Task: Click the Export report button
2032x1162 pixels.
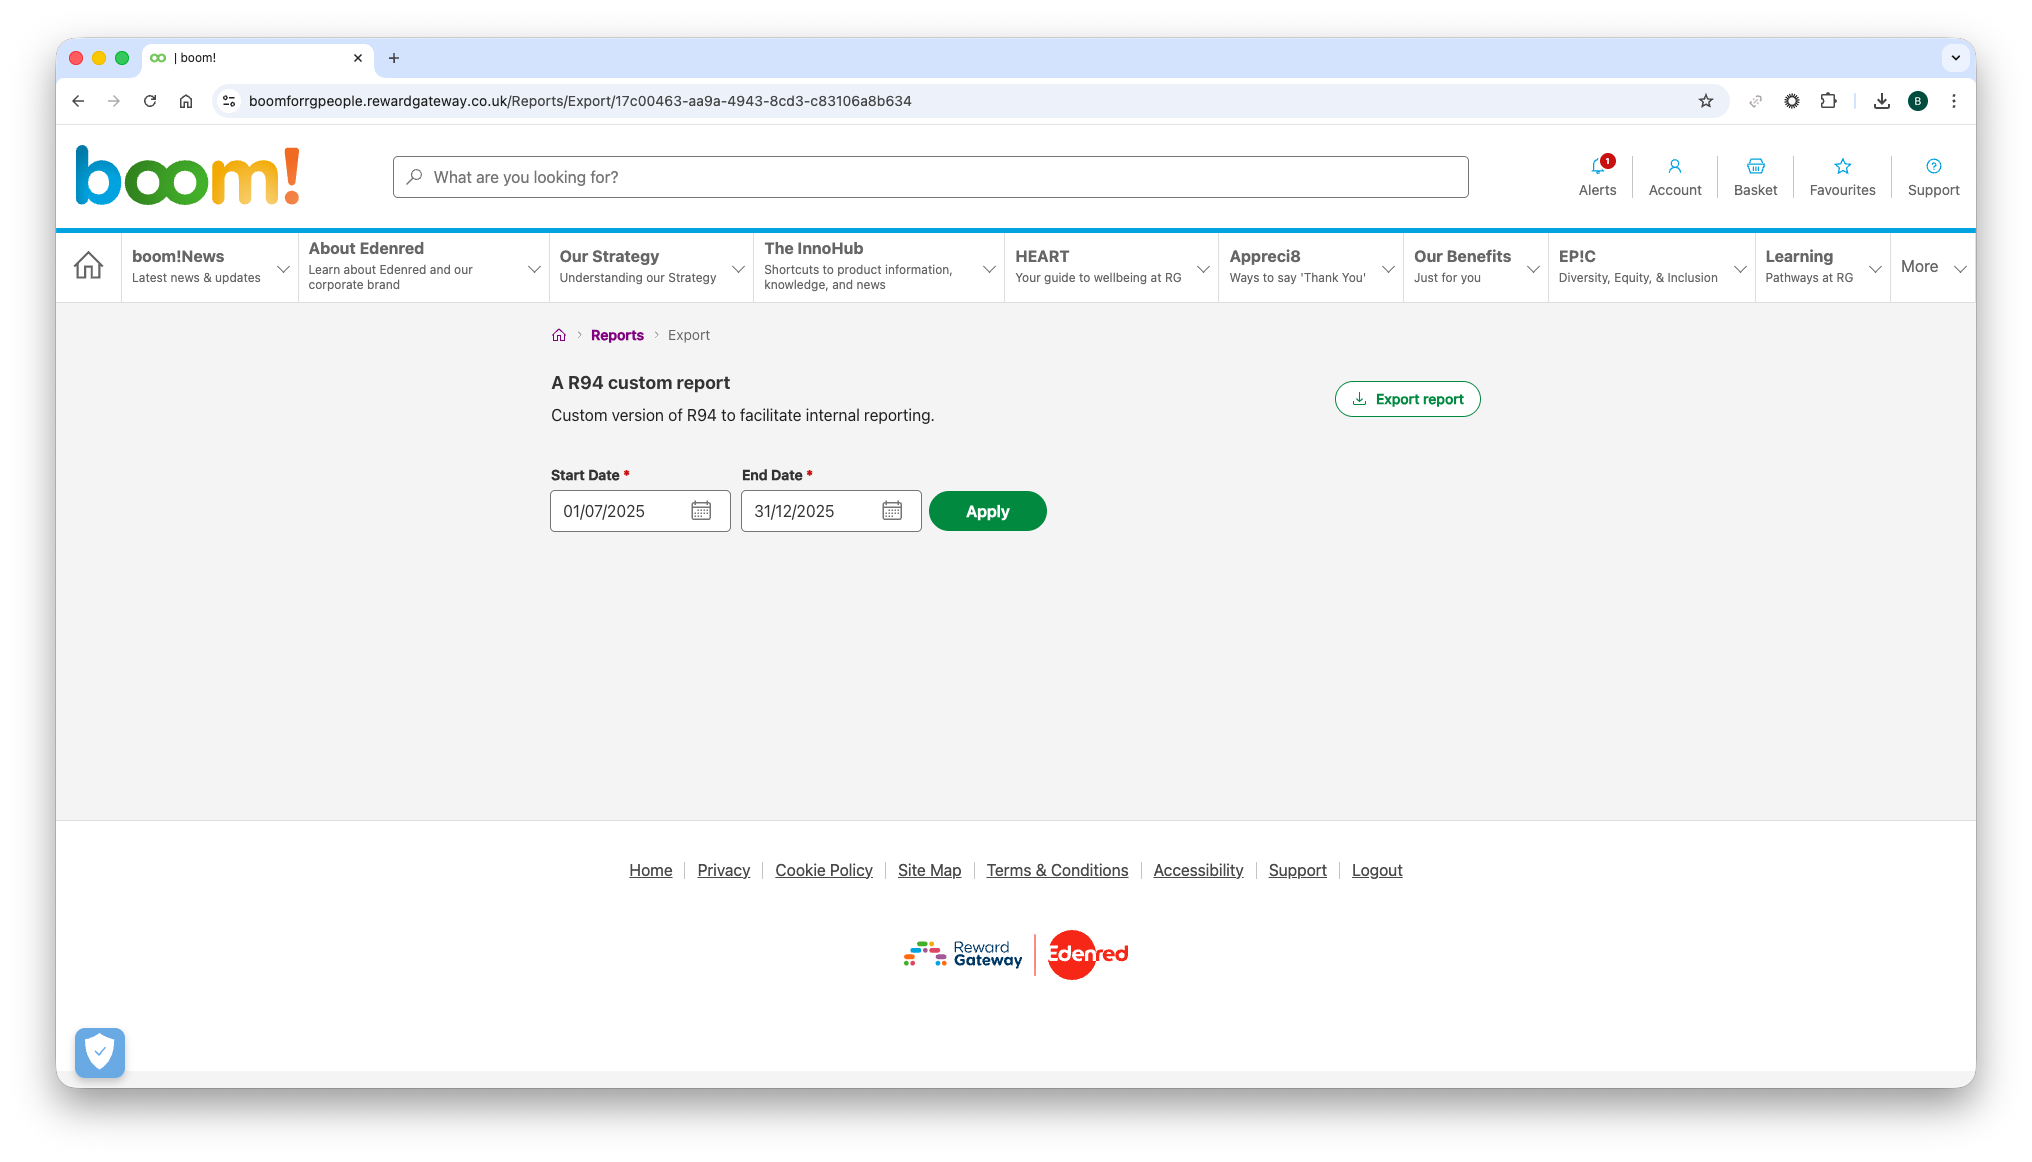Action: [x=1407, y=399]
